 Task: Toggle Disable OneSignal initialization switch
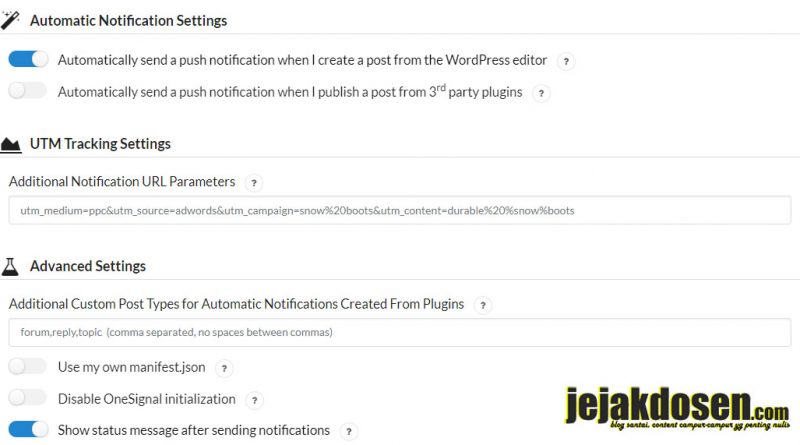(28, 398)
